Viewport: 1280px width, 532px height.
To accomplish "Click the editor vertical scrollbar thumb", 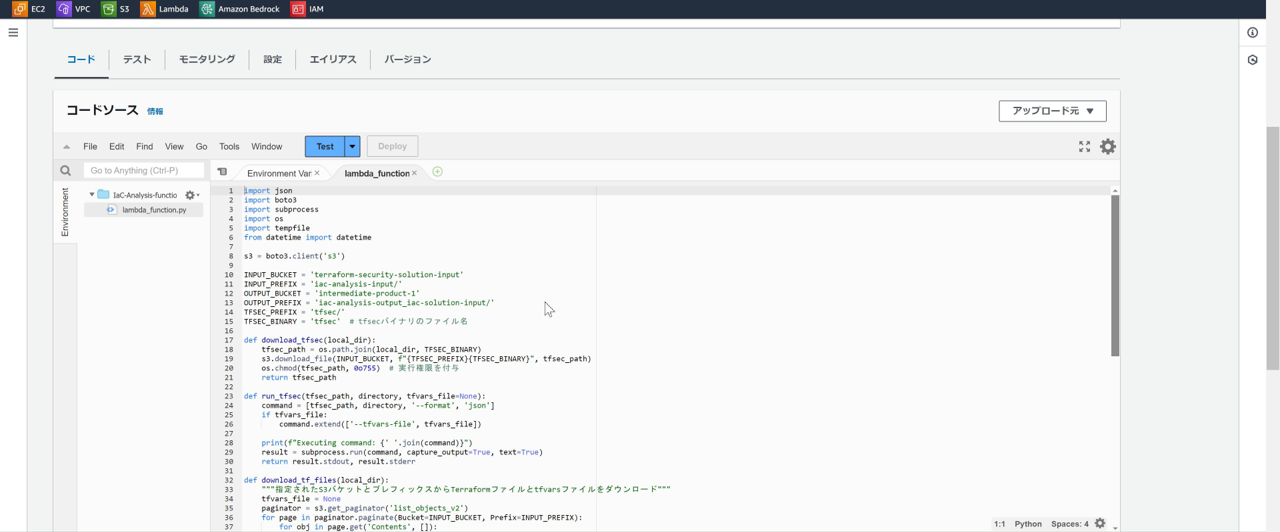I will tap(1115, 276).
